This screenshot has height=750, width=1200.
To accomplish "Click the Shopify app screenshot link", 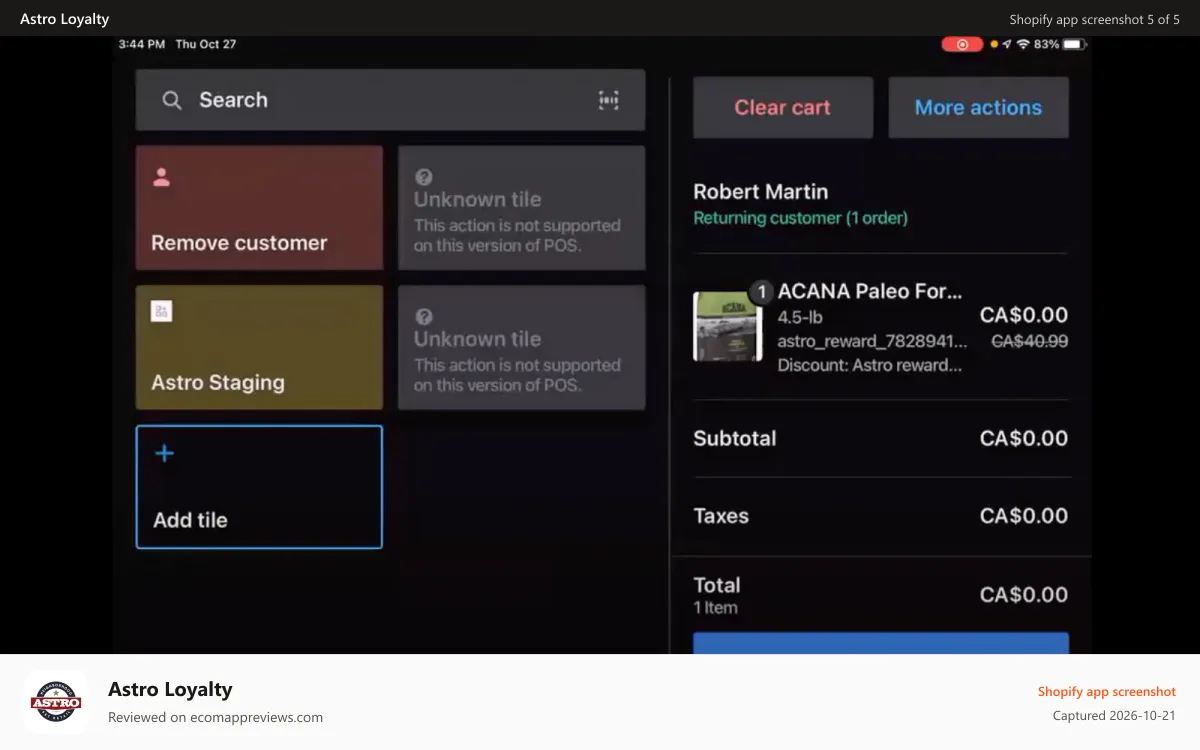I will 1107,691.
